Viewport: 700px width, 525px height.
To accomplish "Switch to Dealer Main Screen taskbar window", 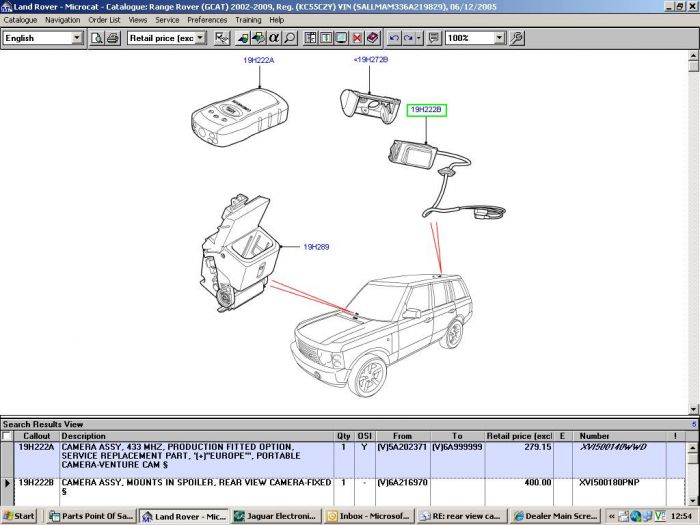I will click(555, 517).
